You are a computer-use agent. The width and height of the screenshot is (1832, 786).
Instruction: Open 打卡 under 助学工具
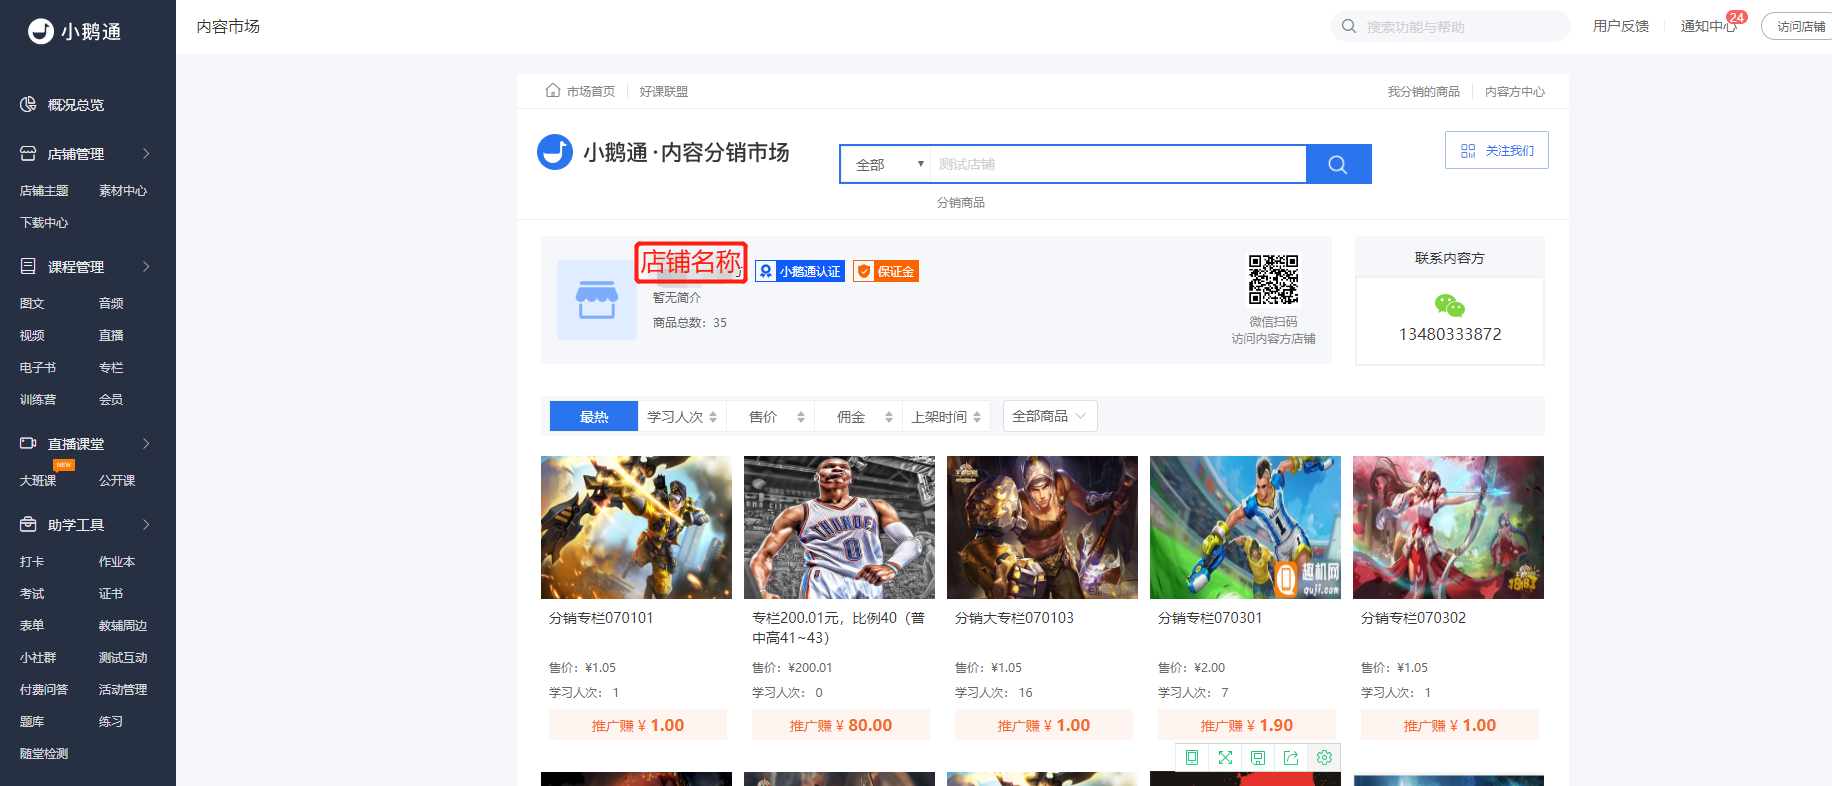[x=32, y=562]
